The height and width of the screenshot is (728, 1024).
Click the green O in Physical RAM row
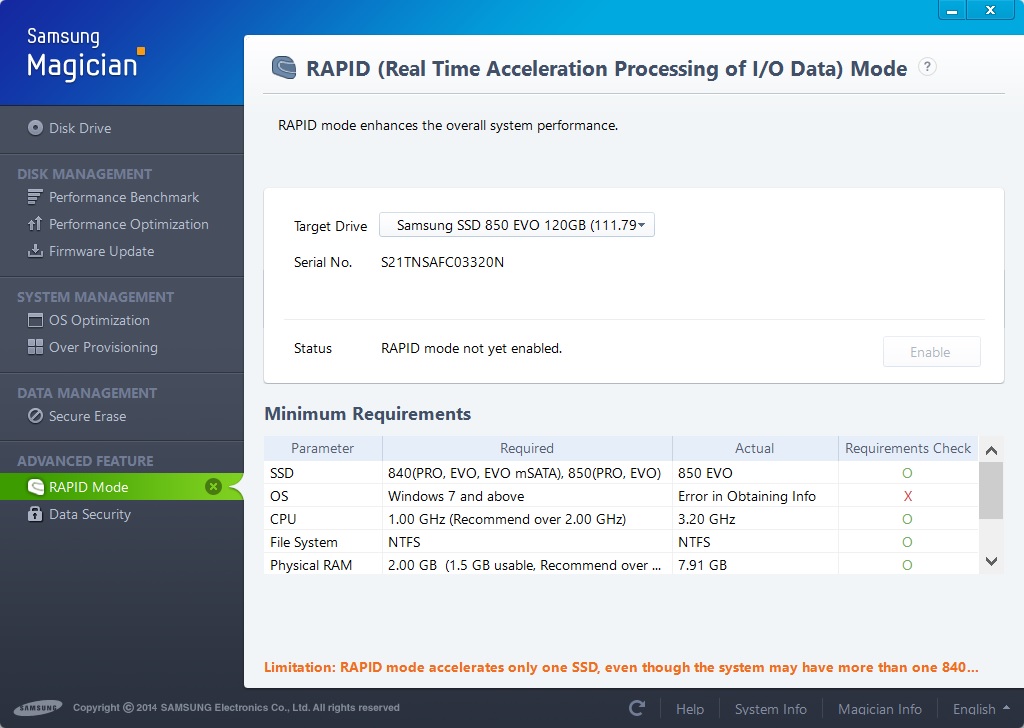pos(907,565)
